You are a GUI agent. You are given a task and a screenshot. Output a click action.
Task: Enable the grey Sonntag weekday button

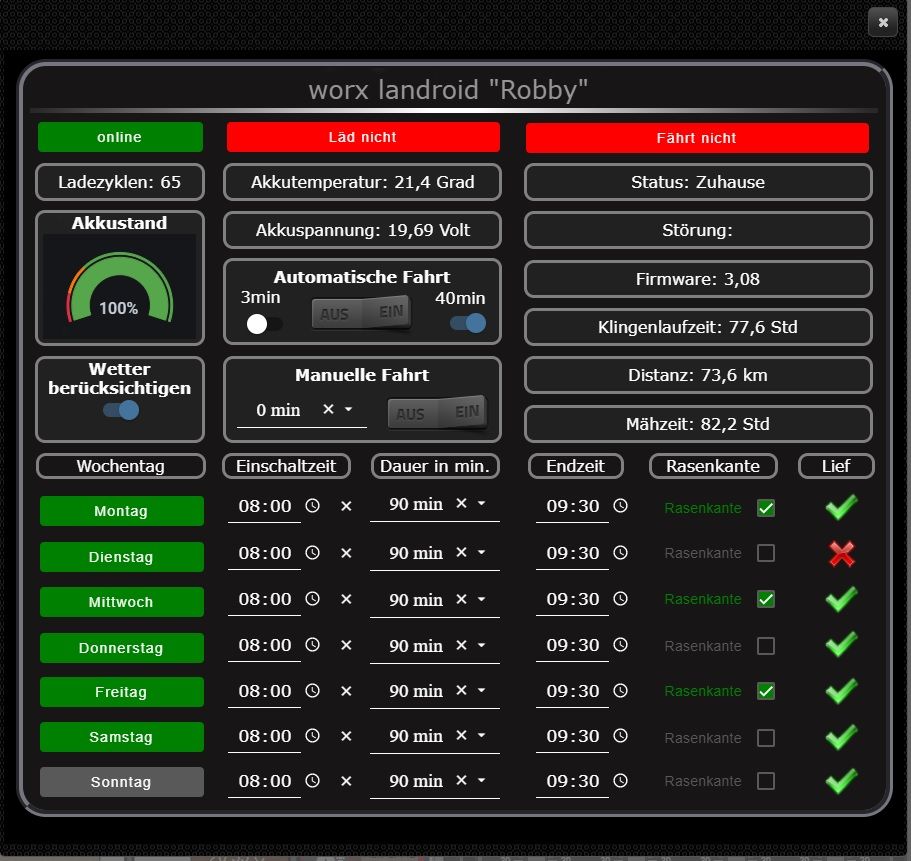click(121, 782)
